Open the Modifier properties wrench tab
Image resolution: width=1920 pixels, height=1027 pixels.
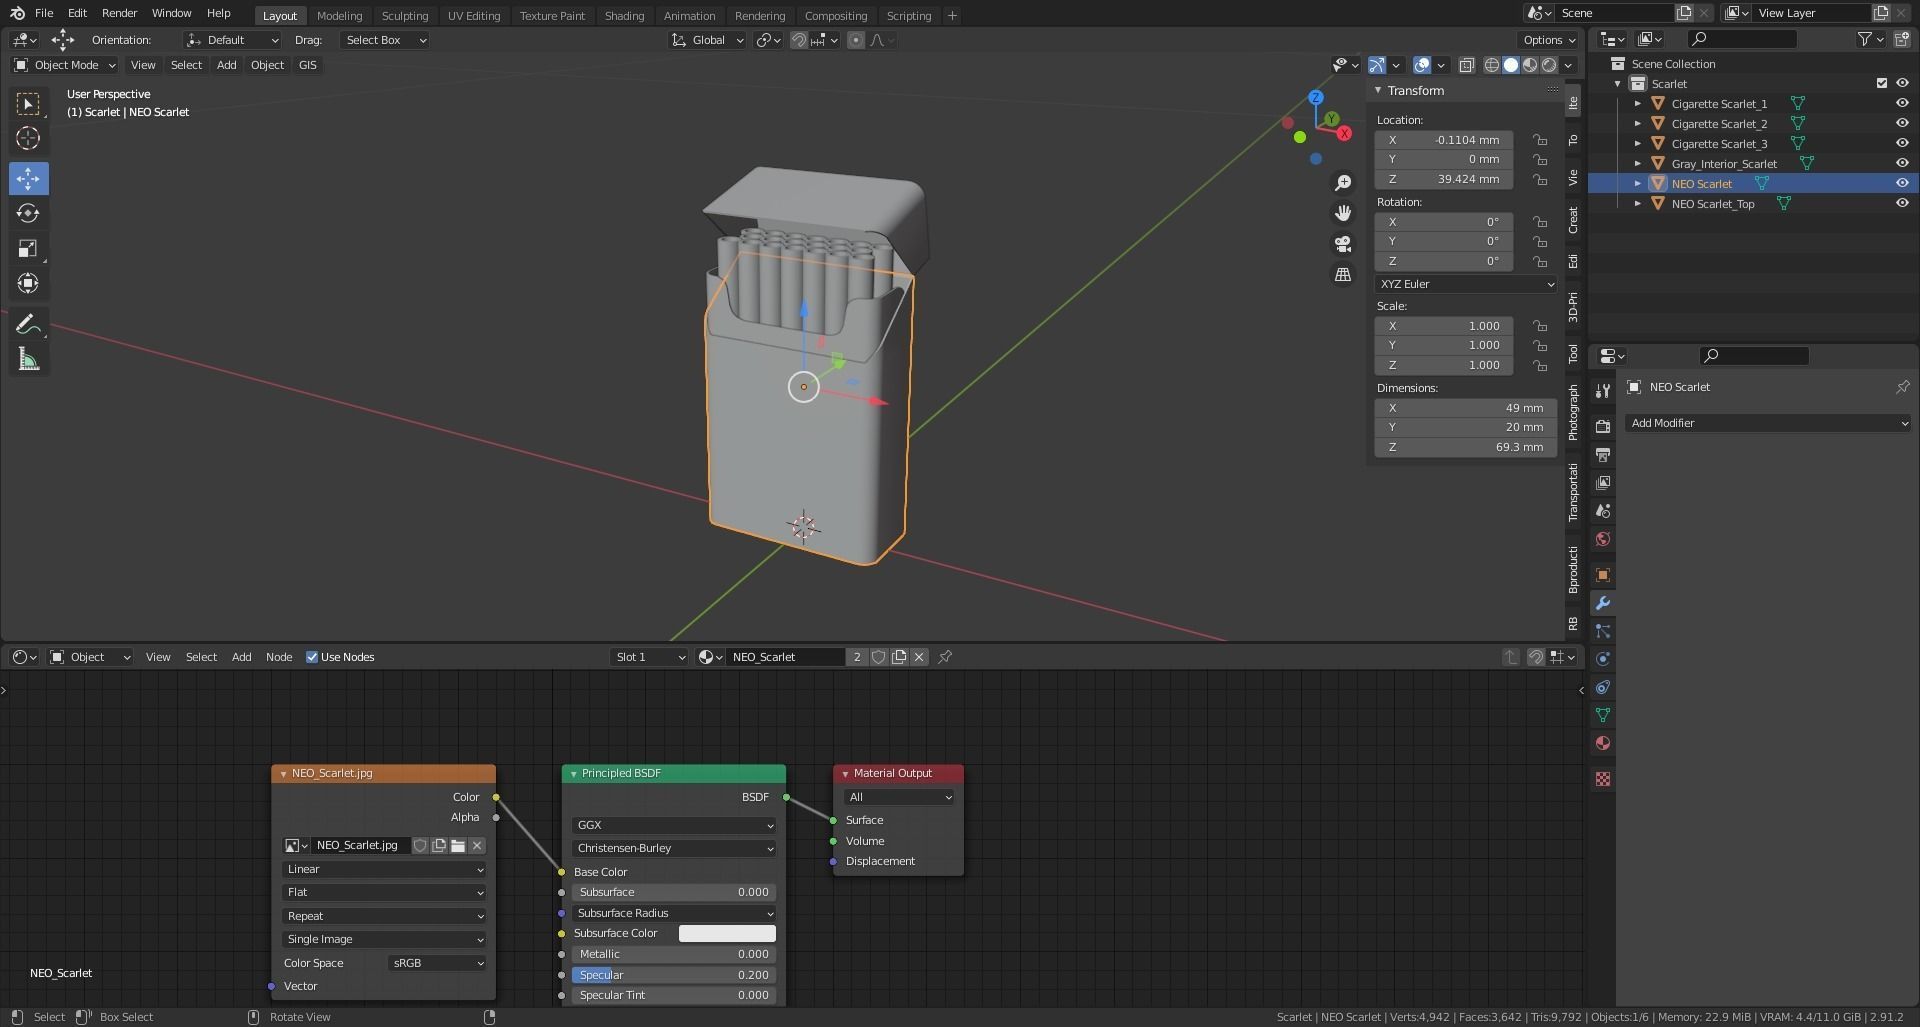[1603, 603]
